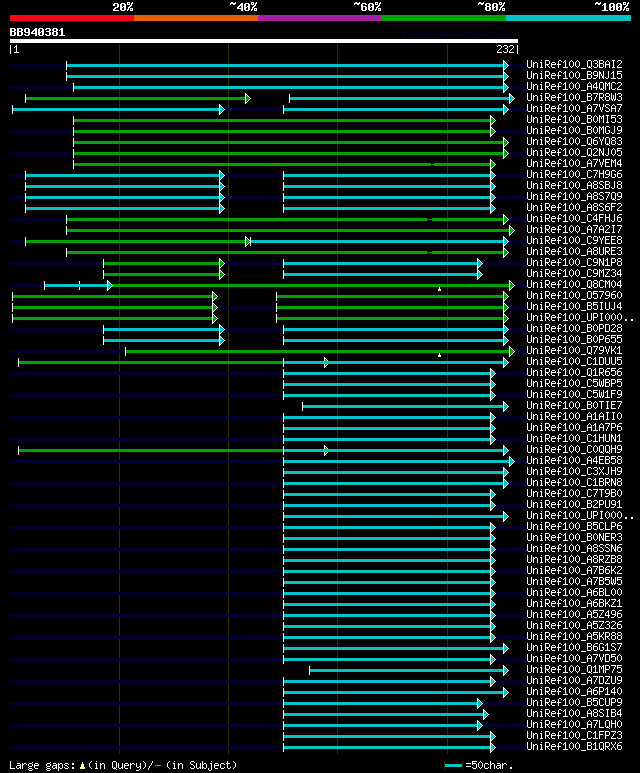Select hit label UniRef100_B0PD28
This screenshot has height=773, width=640.
[x=574, y=328]
